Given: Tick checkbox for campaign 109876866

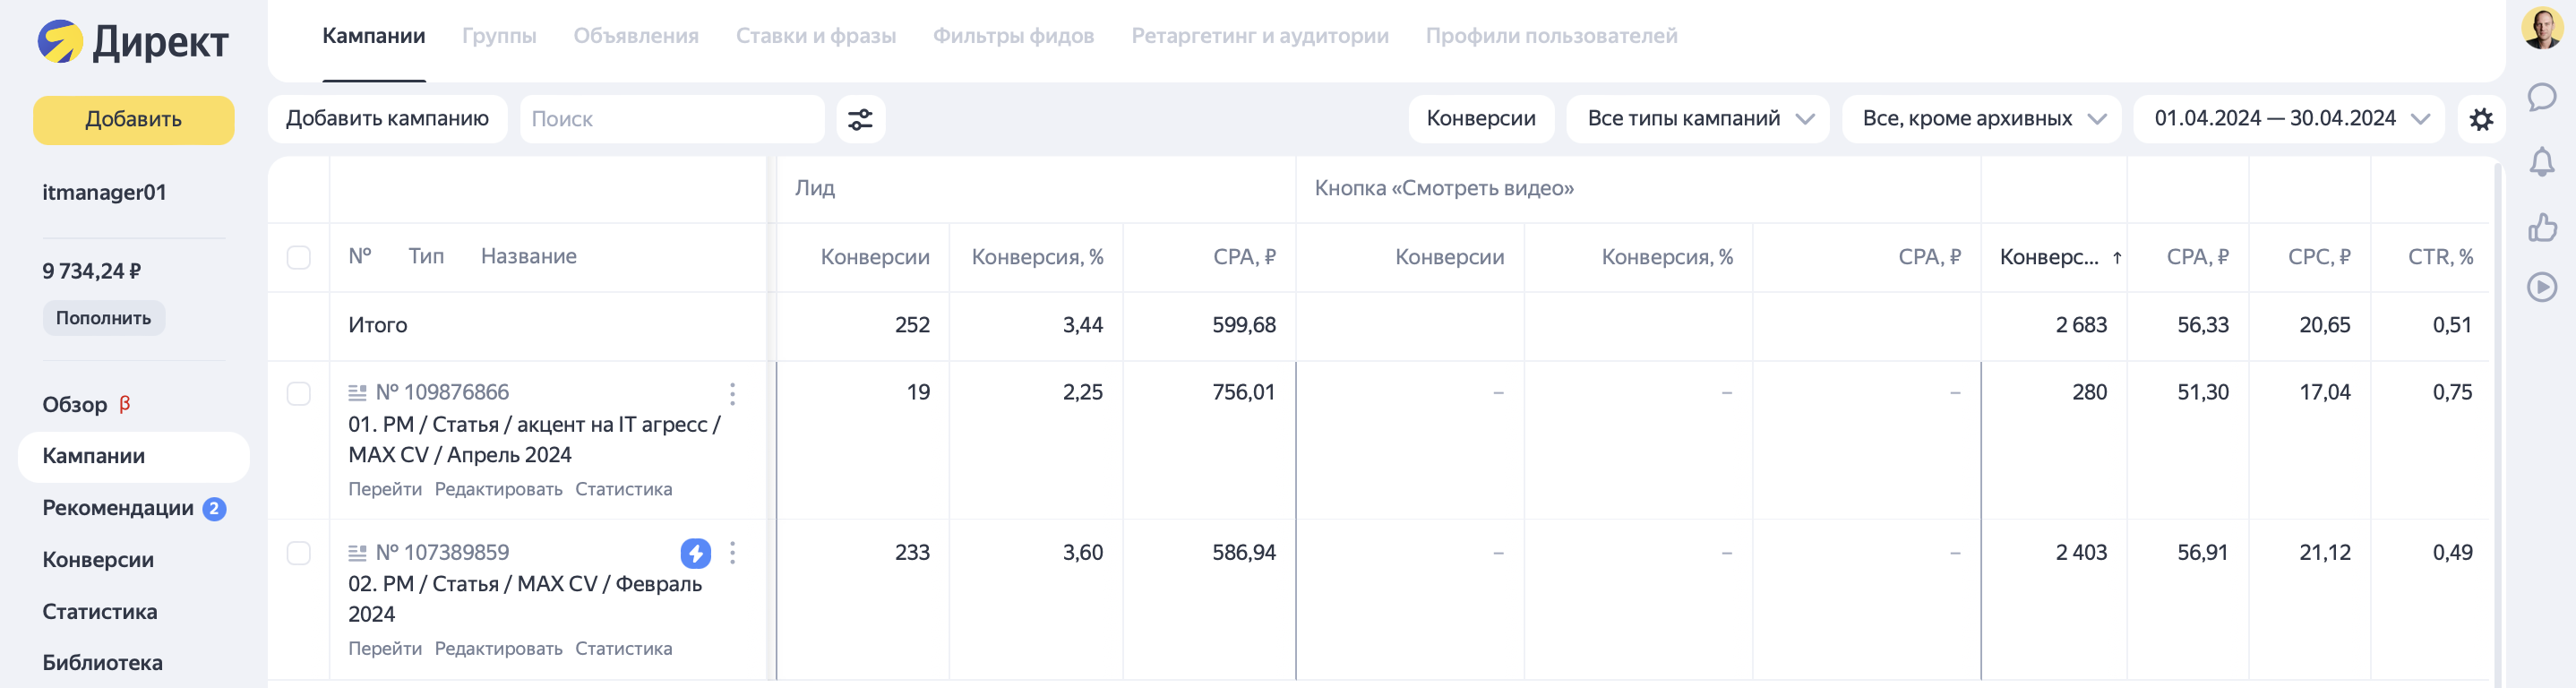Looking at the screenshot, I should (299, 393).
